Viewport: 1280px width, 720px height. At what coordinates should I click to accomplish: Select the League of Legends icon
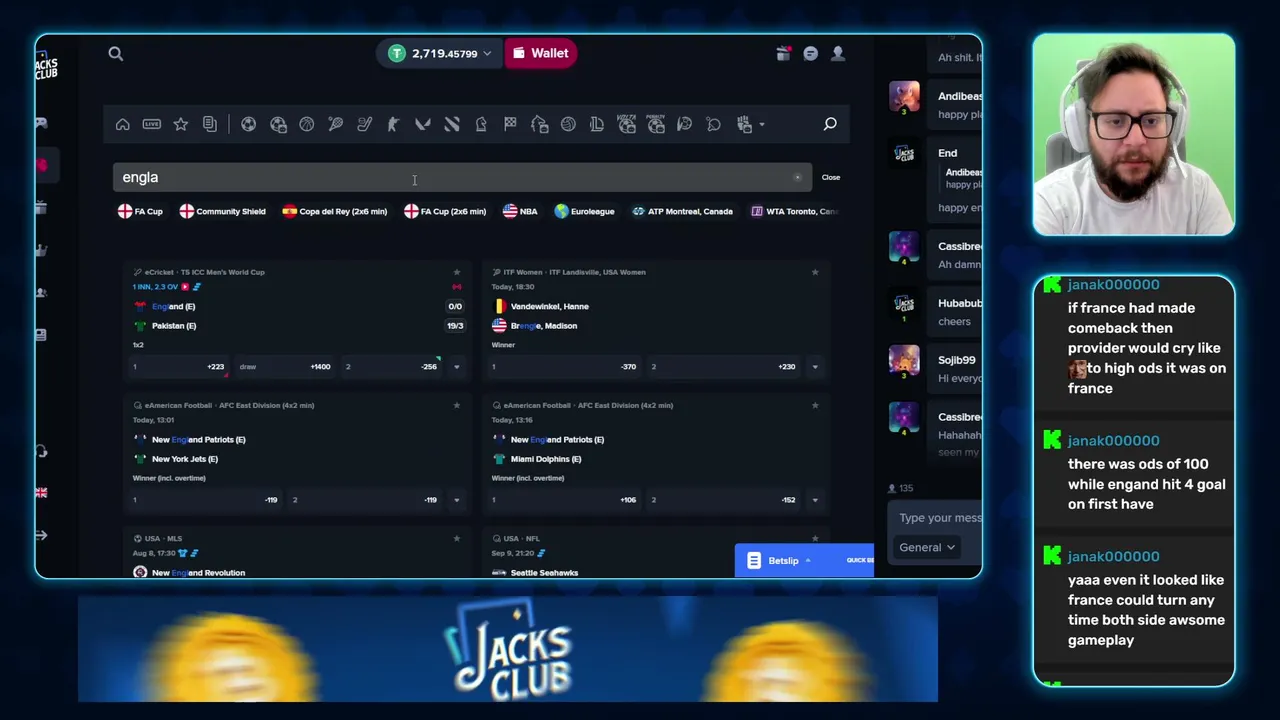pos(597,124)
